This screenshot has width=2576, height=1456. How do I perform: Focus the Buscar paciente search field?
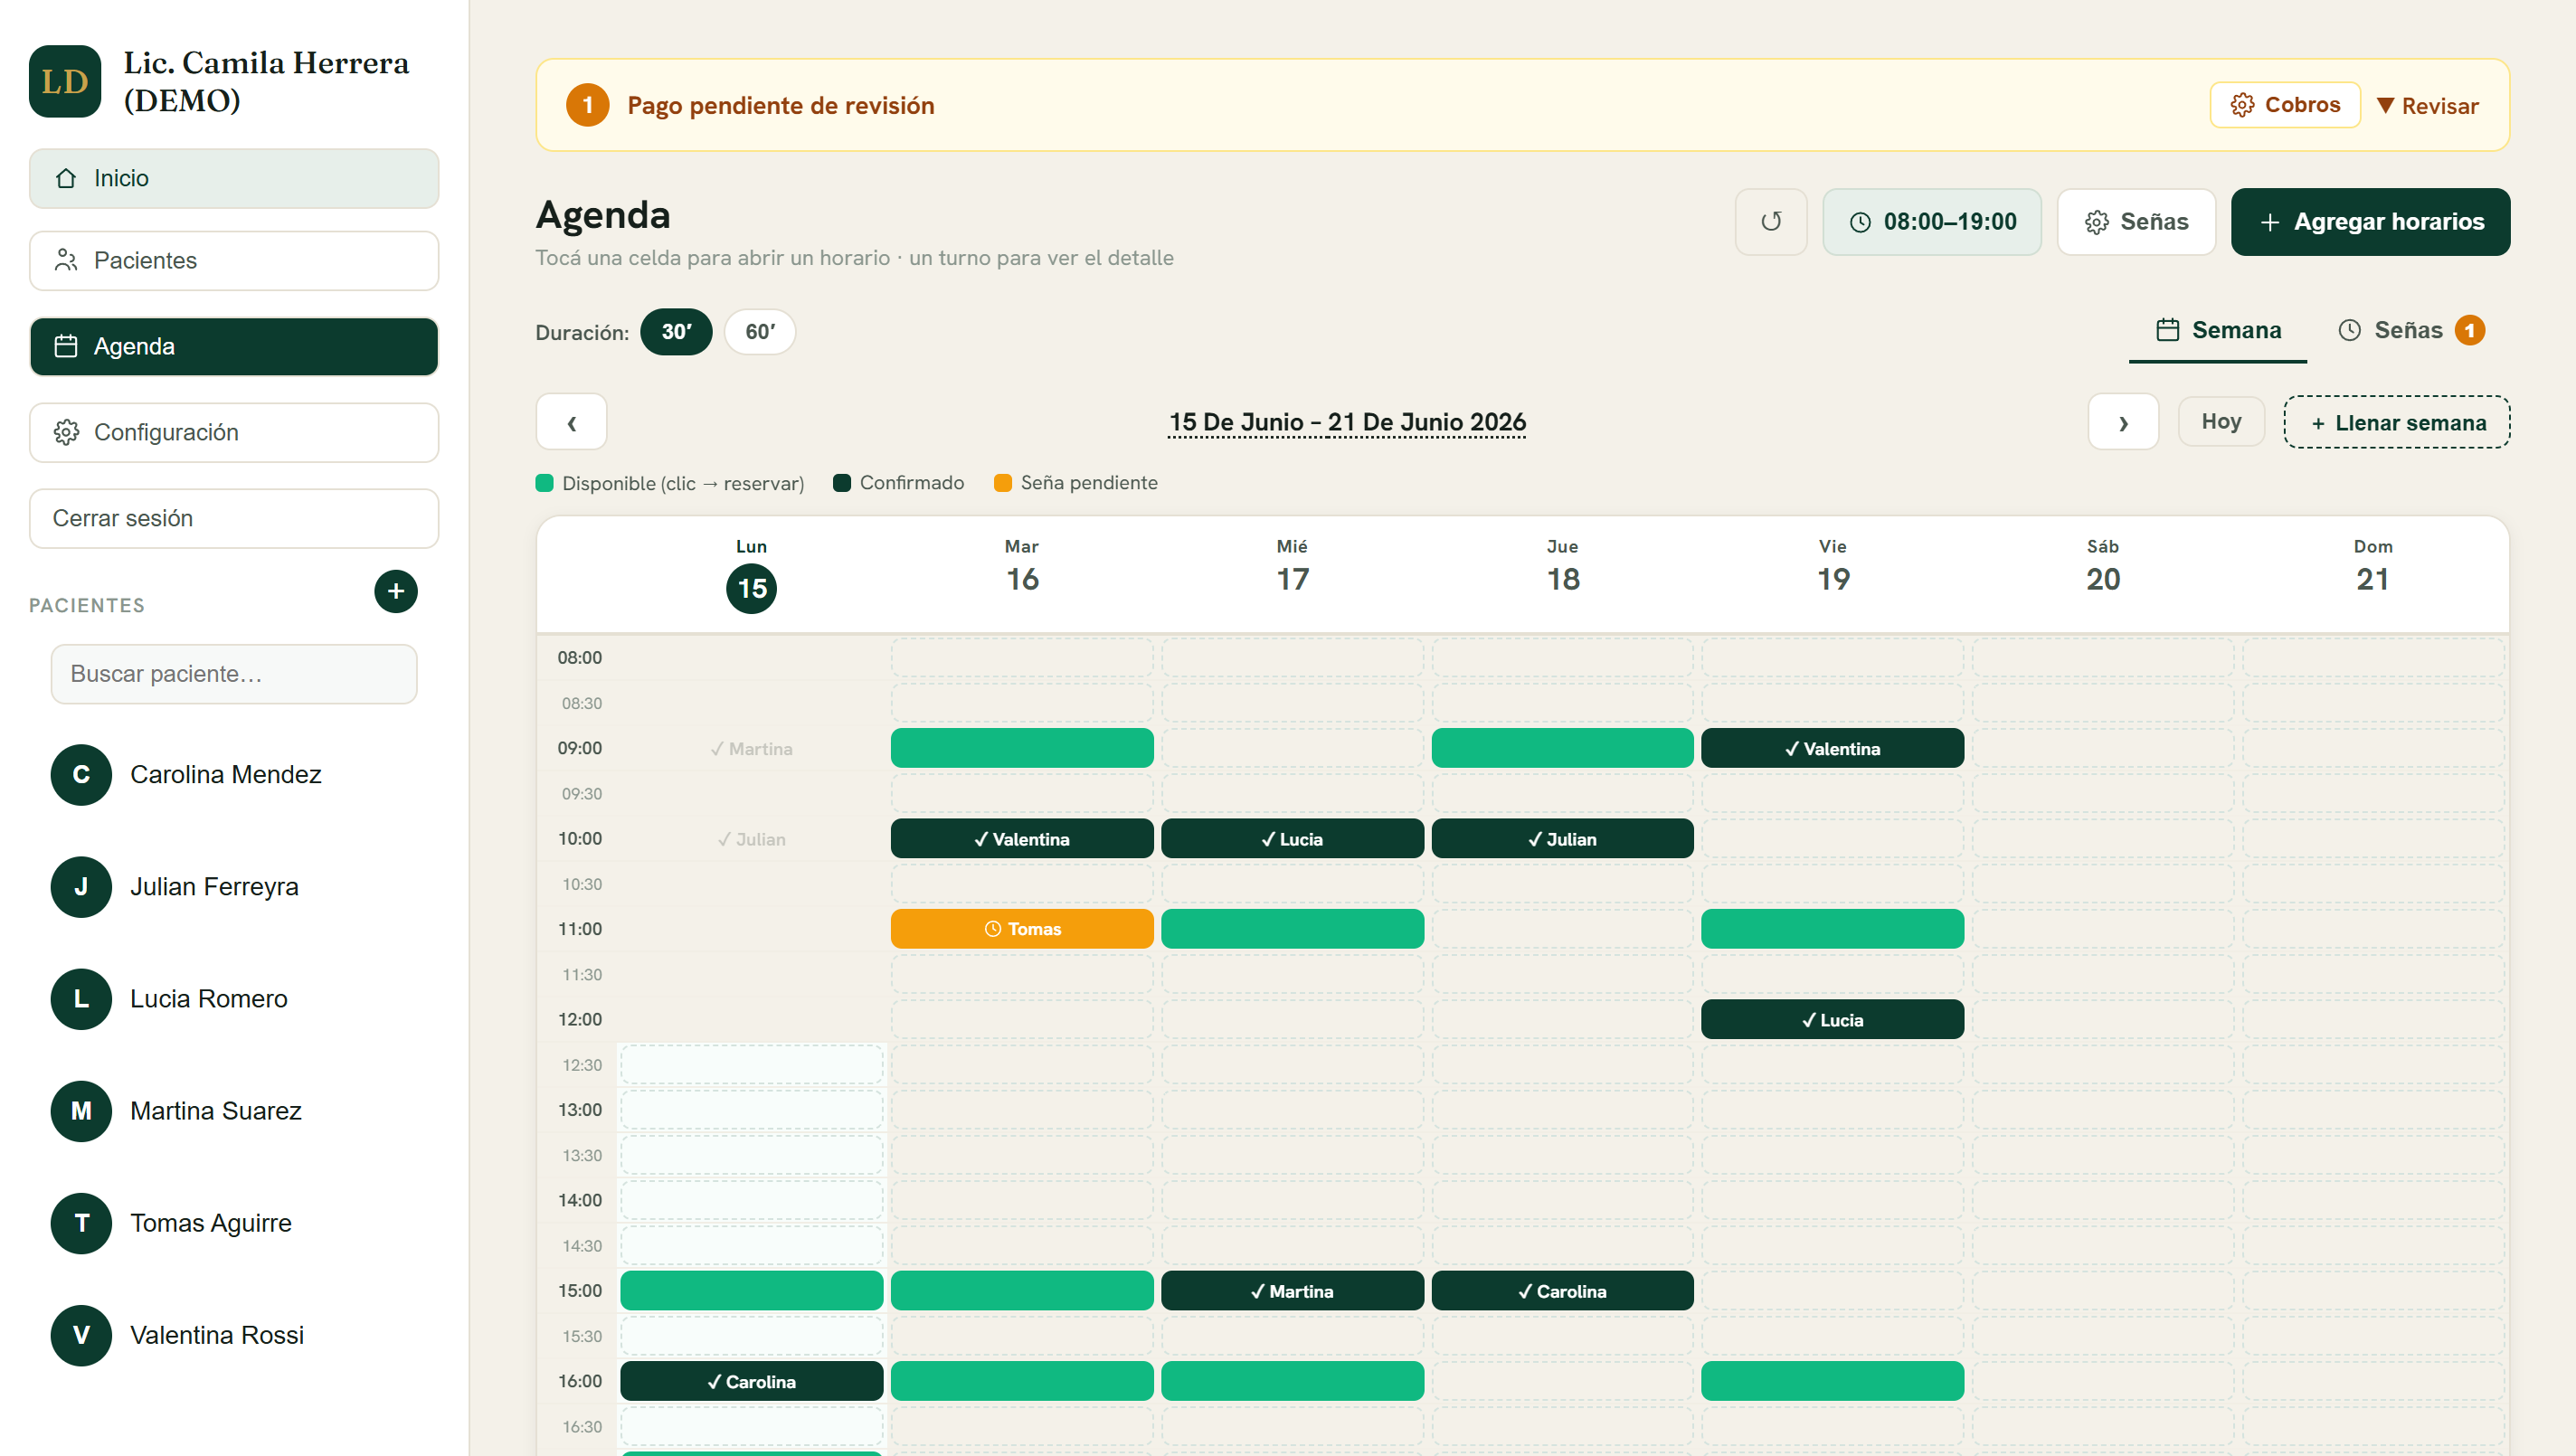point(234,674)
